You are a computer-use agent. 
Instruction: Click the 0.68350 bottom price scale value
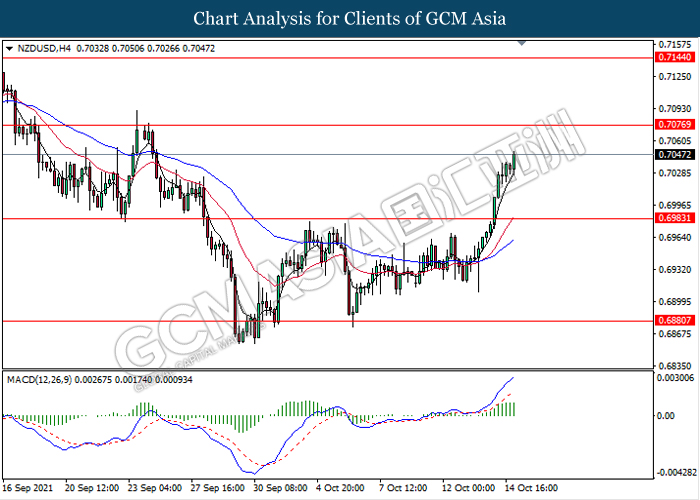672,366
